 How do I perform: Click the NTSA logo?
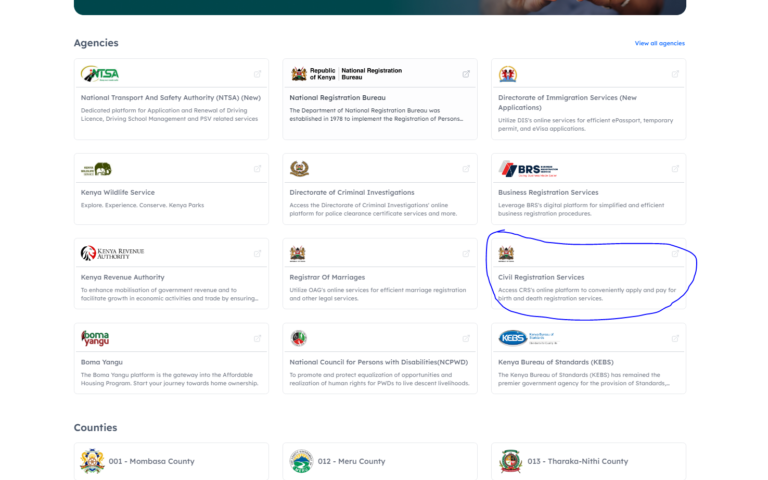[100, 74]
